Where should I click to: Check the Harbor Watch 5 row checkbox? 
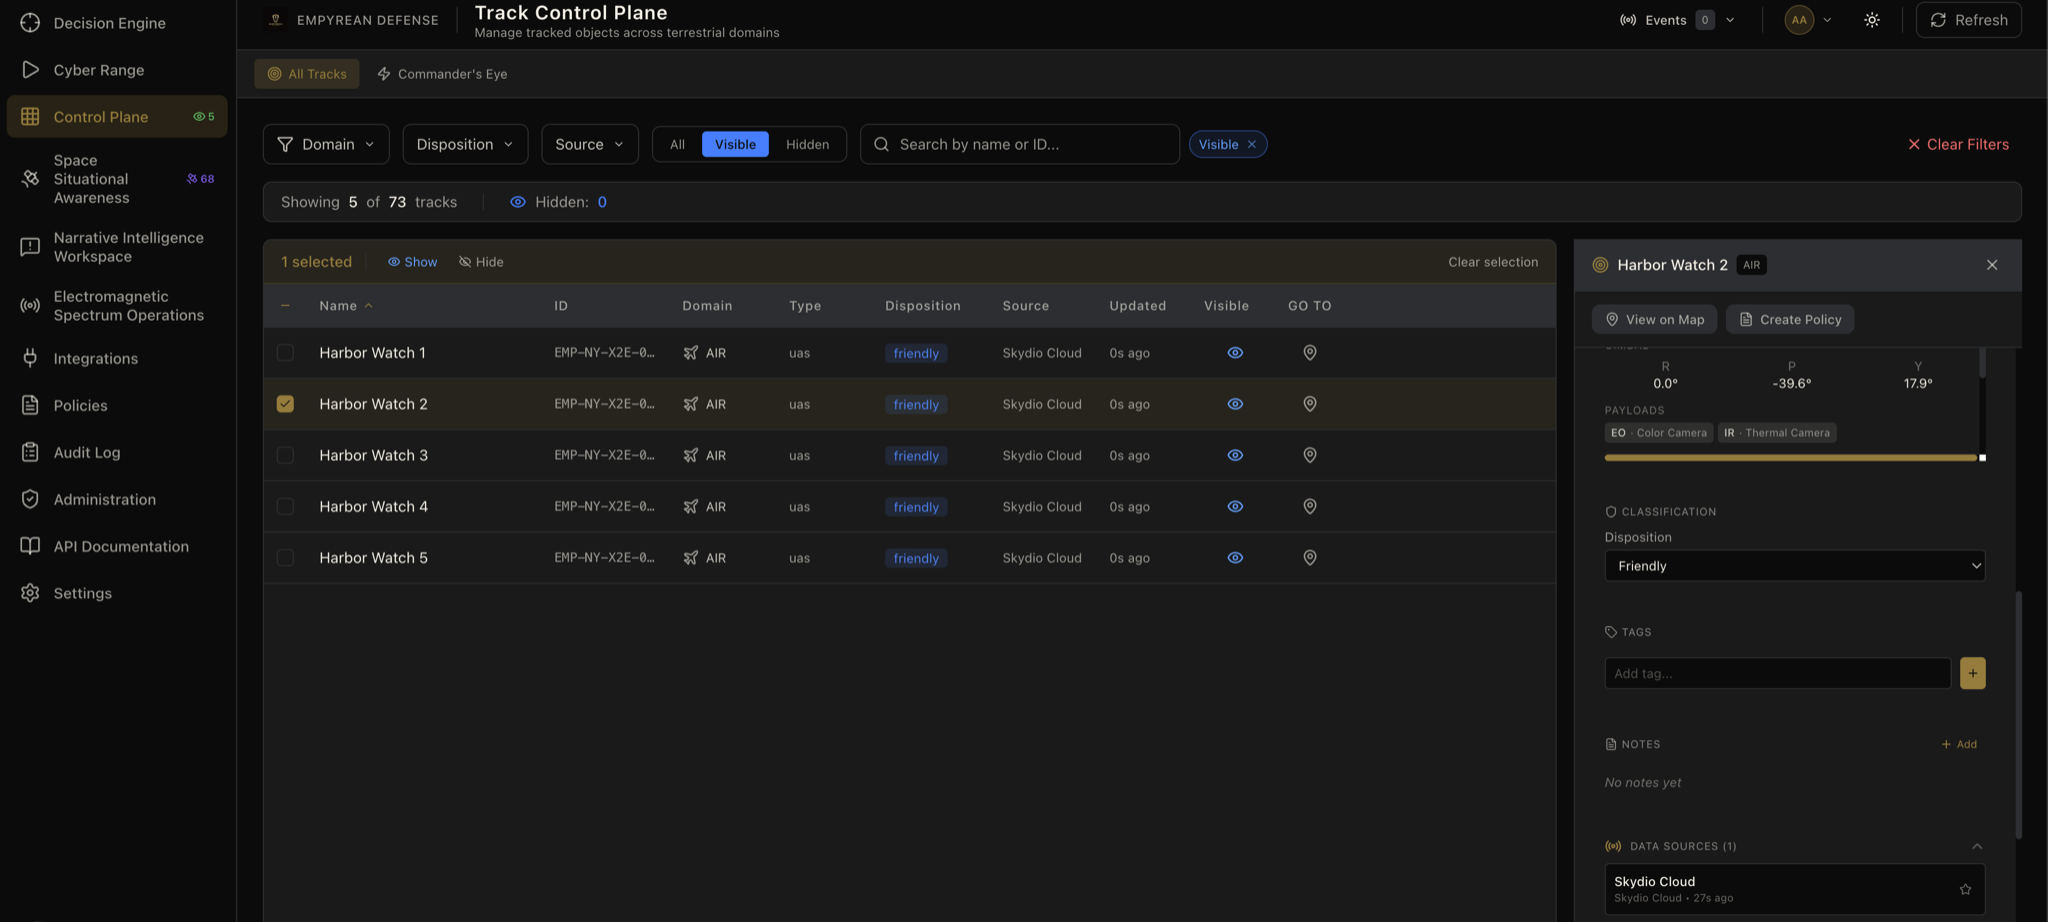click(x=285, y=557)
